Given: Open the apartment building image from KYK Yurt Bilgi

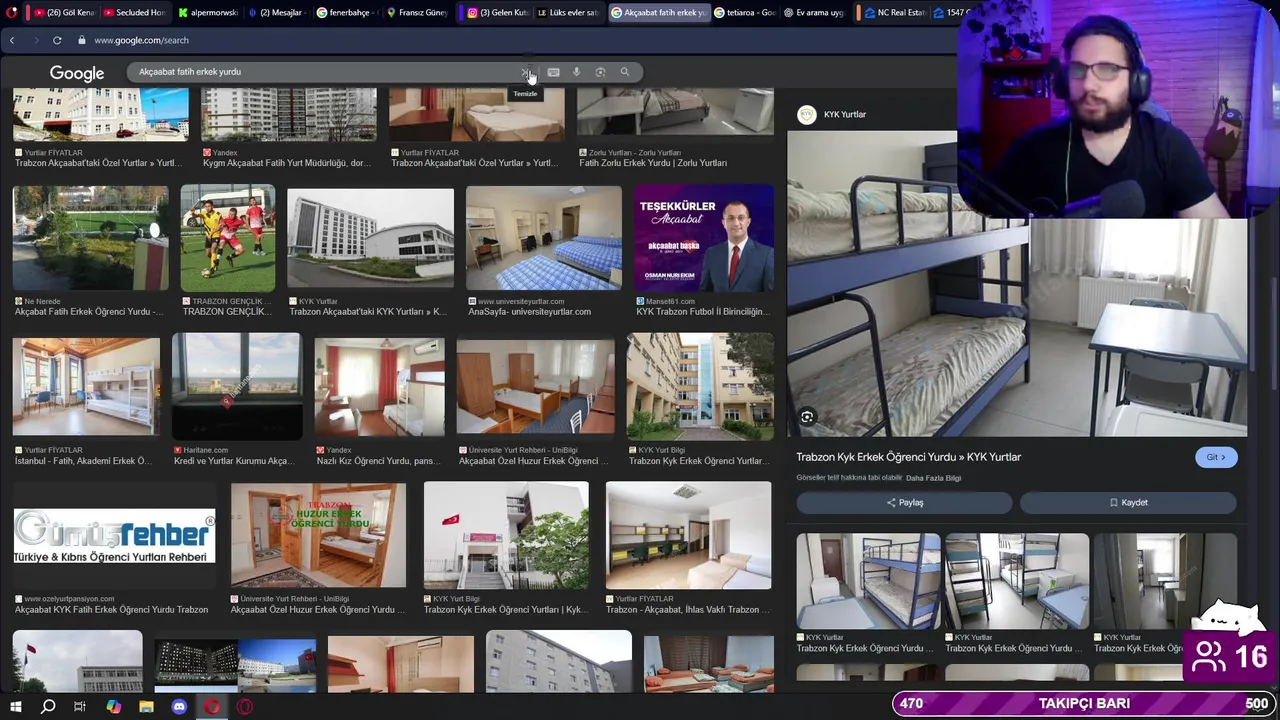Looking at the screenshot, I should tap(700, 386).
